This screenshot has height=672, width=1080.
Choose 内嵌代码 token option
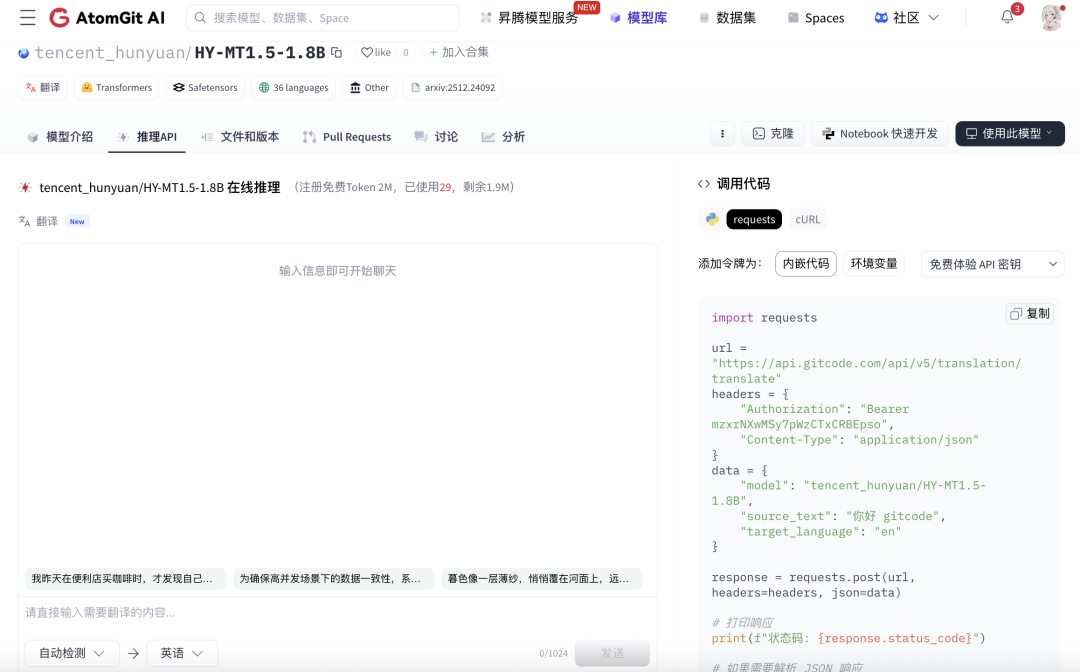(x=806, y=264)
